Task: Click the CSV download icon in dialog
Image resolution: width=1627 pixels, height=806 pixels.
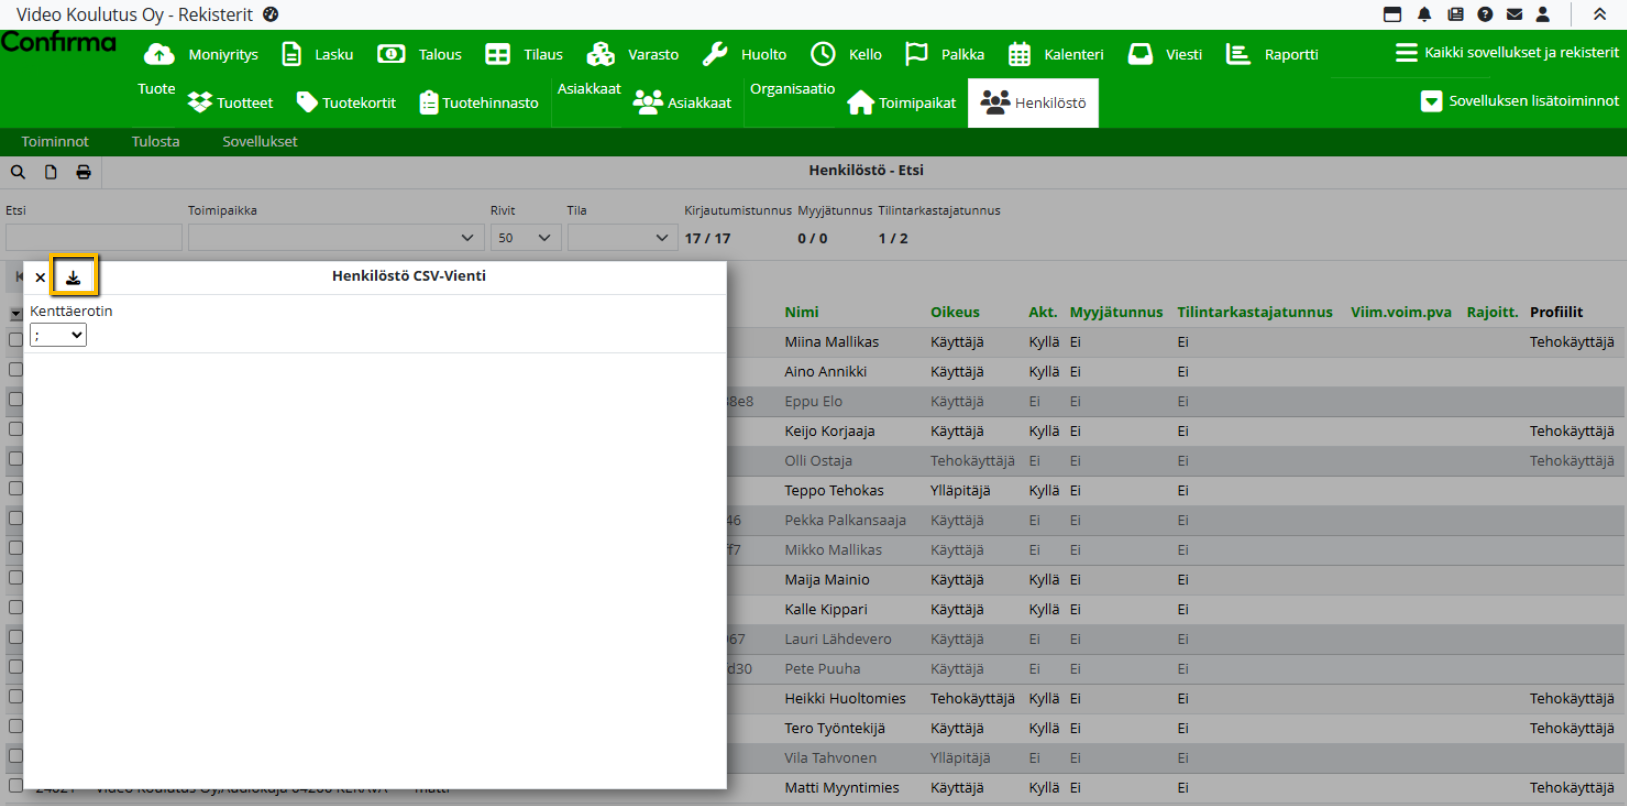Action: pos(73,277)
